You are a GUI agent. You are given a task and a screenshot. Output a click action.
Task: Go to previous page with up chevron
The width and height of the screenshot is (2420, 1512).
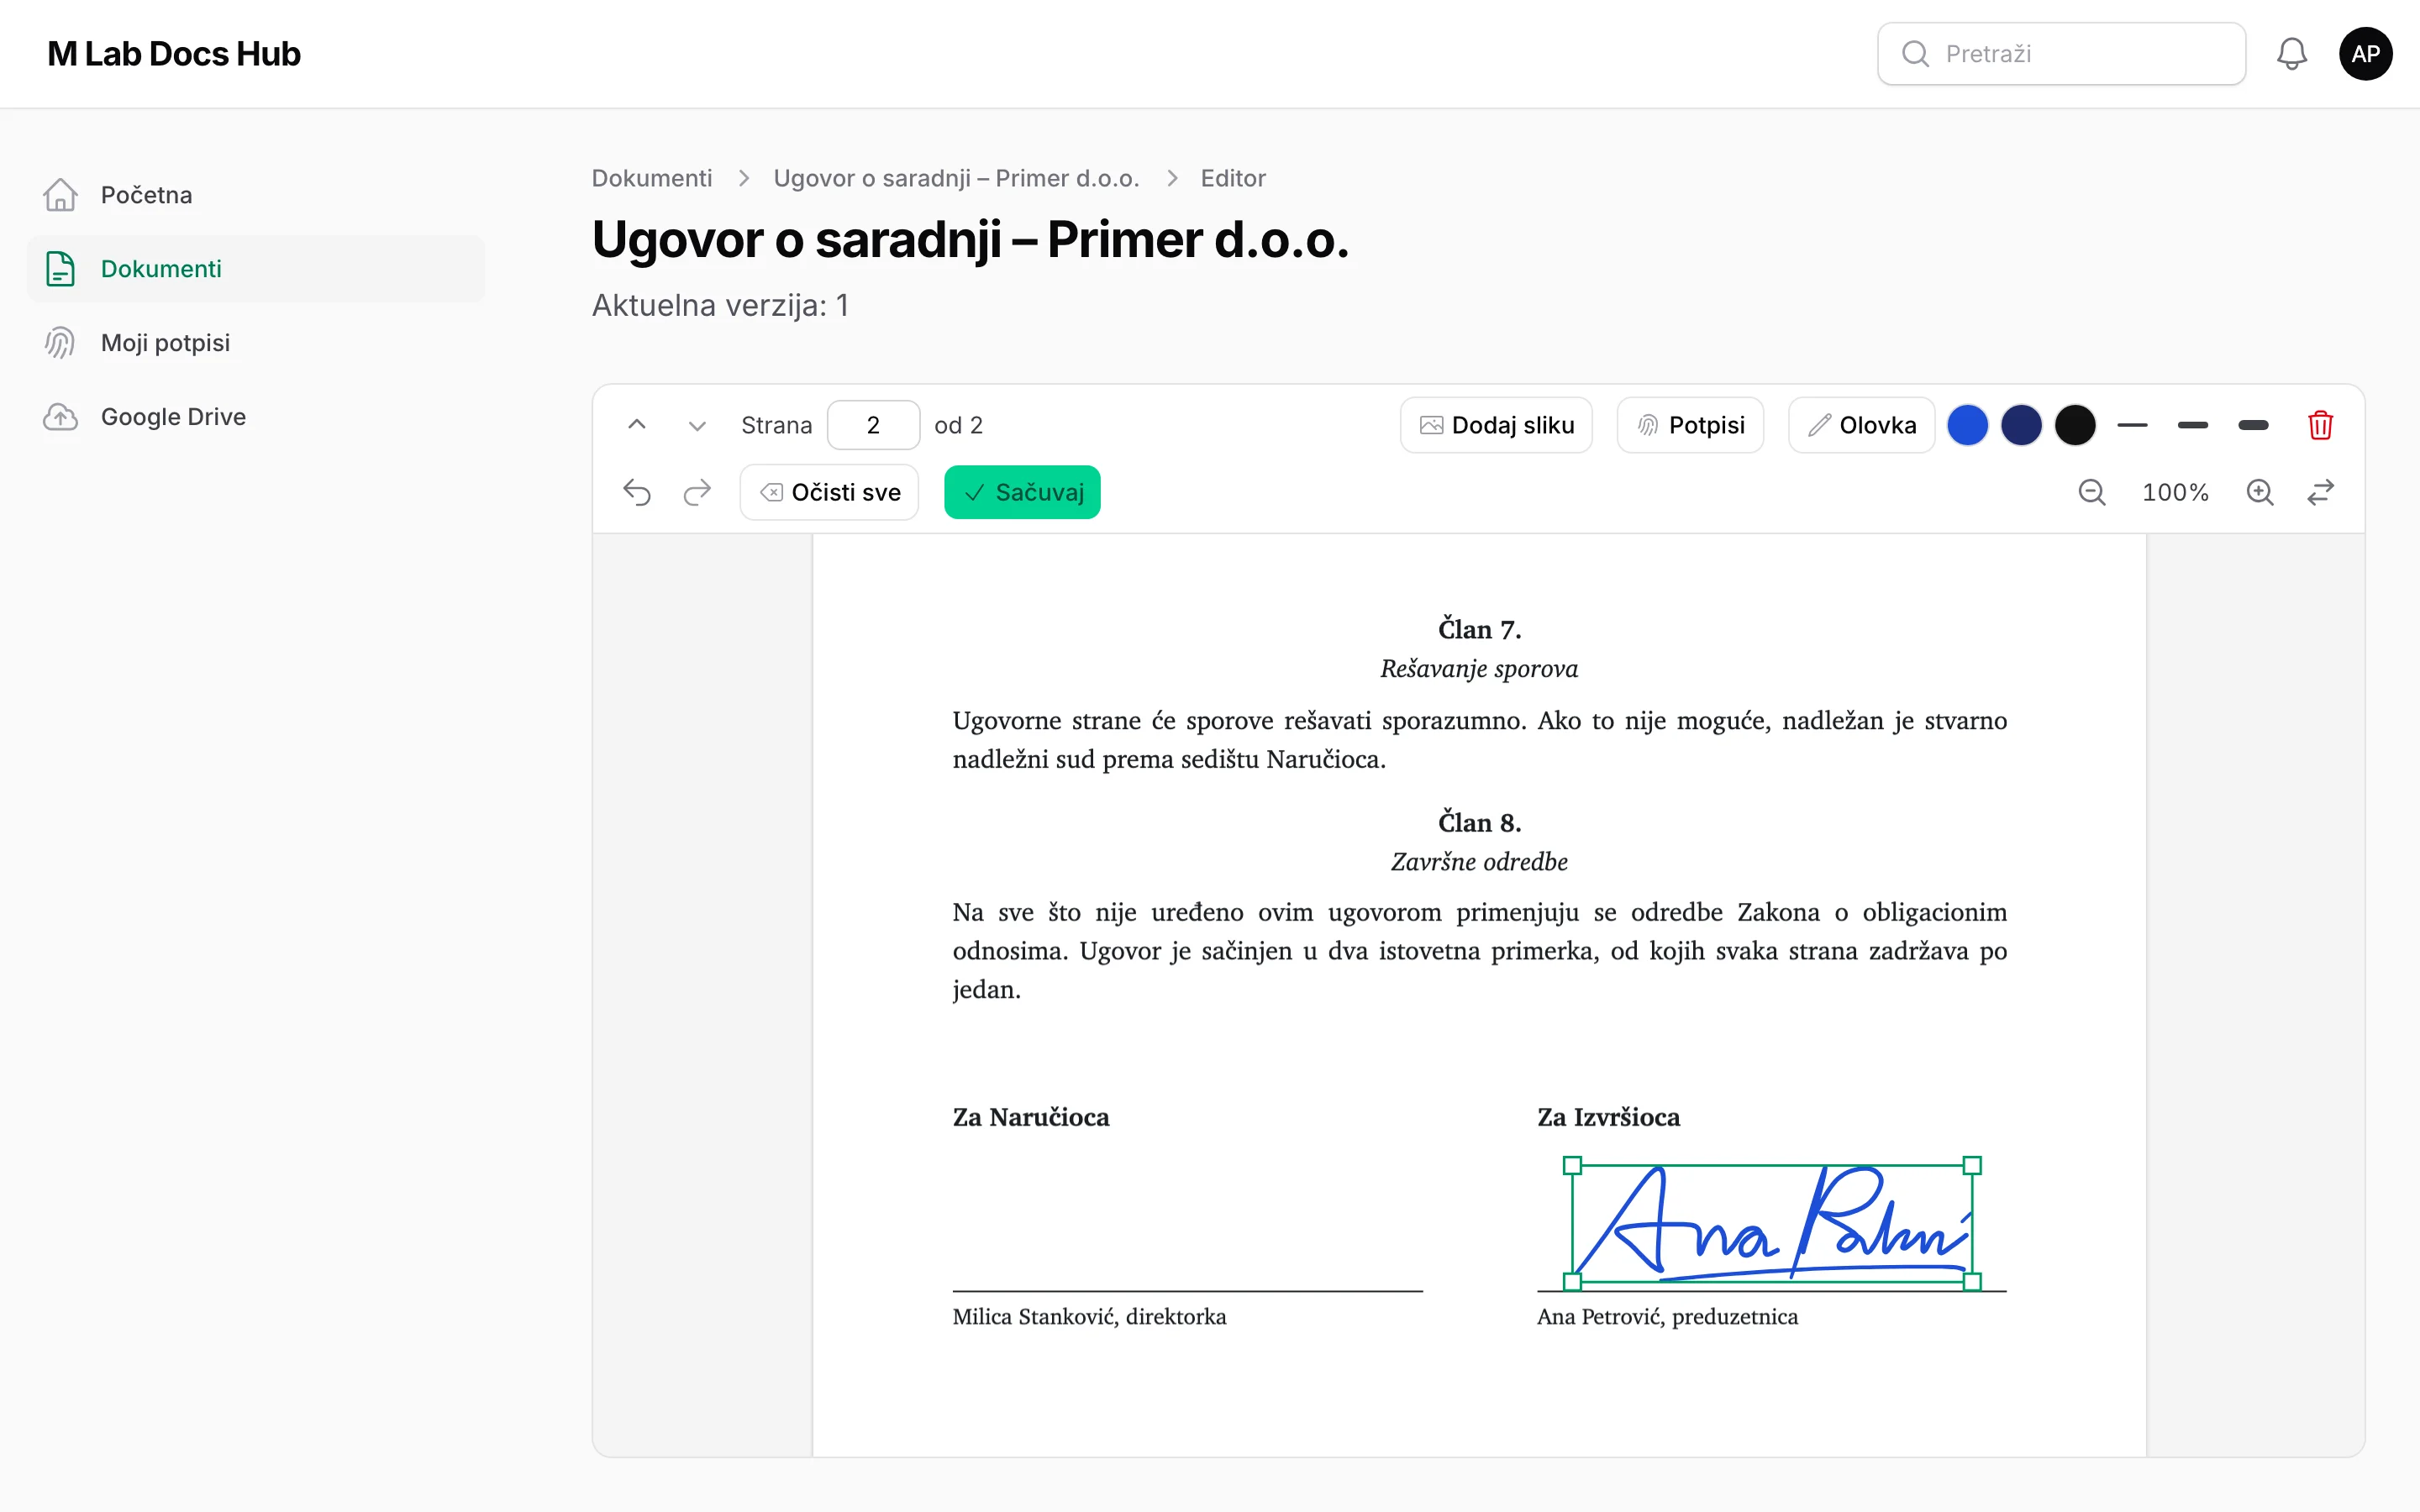637,425
